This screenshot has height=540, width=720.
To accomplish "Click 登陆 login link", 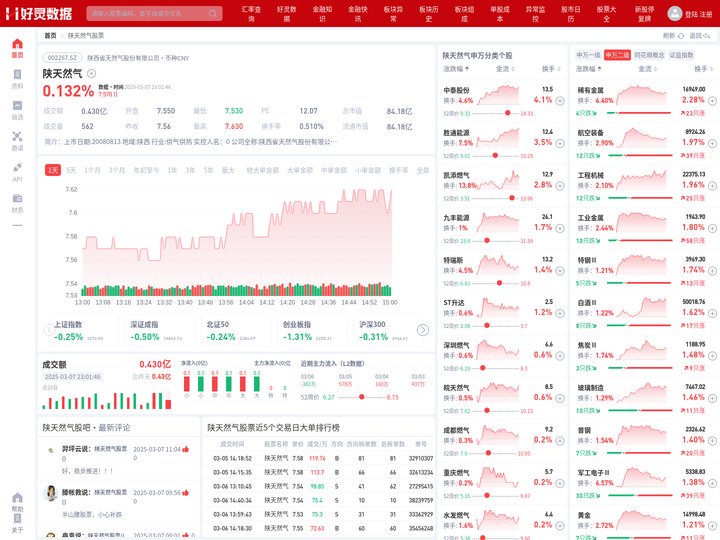I will click(x=691, y=14).
